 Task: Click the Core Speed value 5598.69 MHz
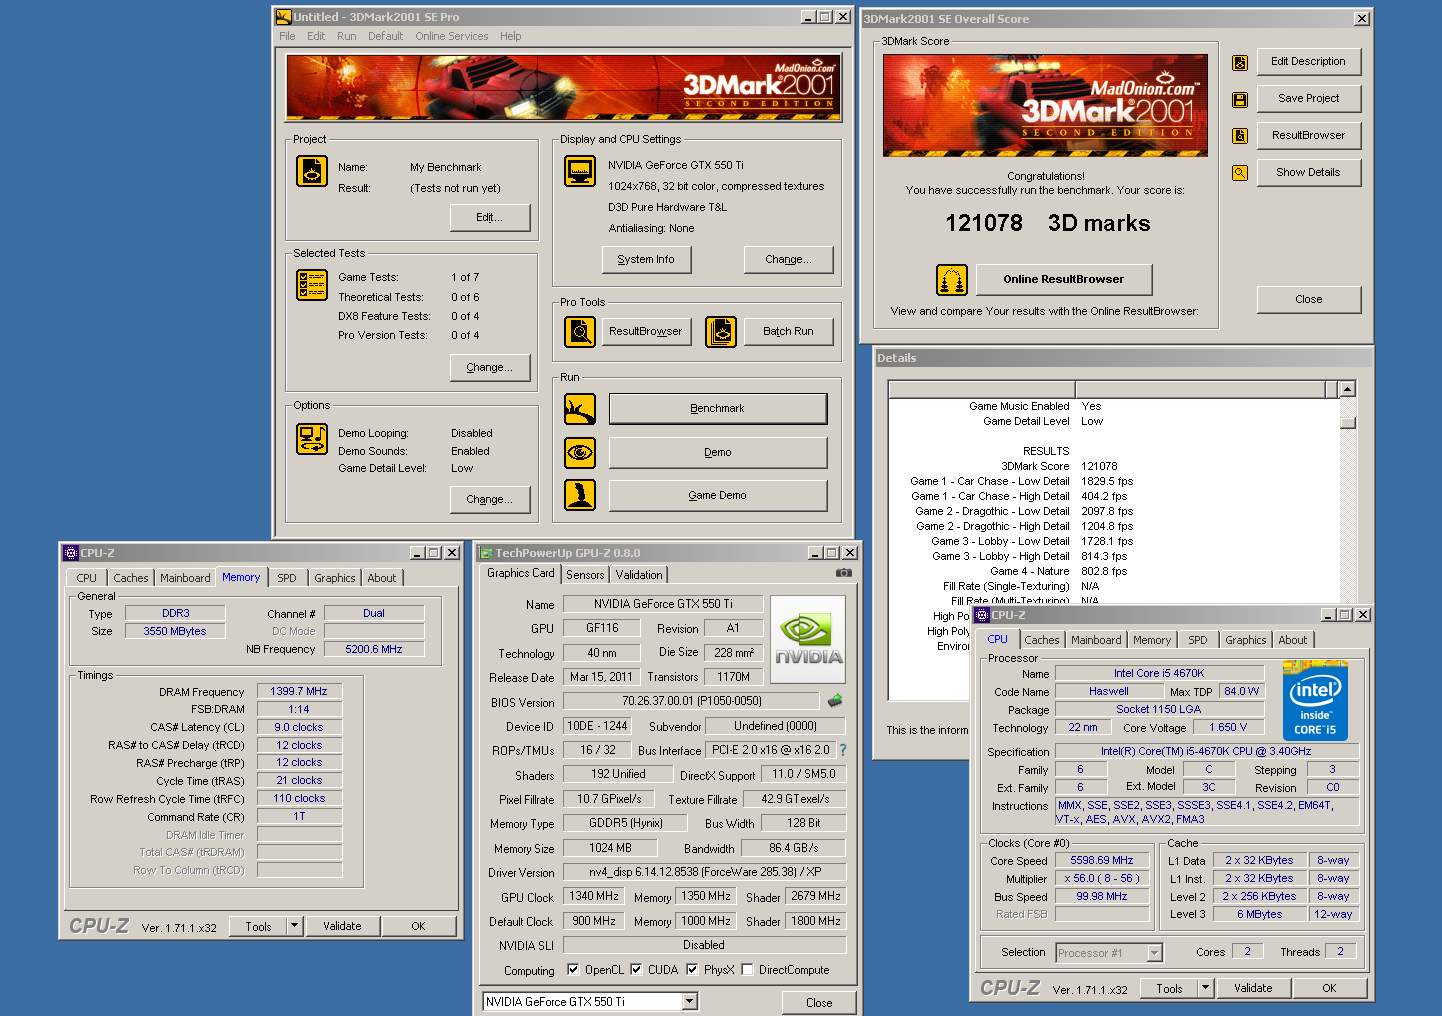[1102, 860]
